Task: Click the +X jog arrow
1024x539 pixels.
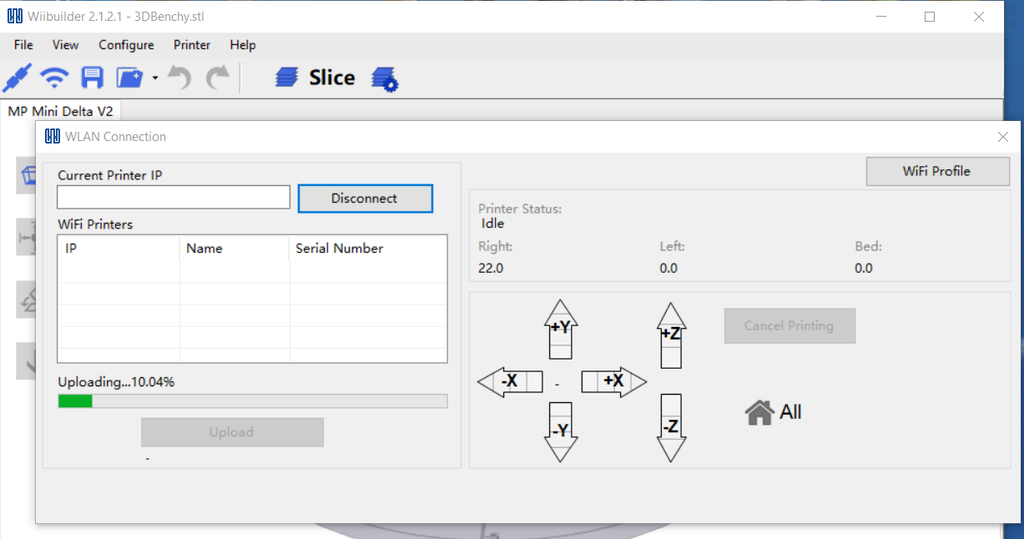Action: tap(613, 382)
